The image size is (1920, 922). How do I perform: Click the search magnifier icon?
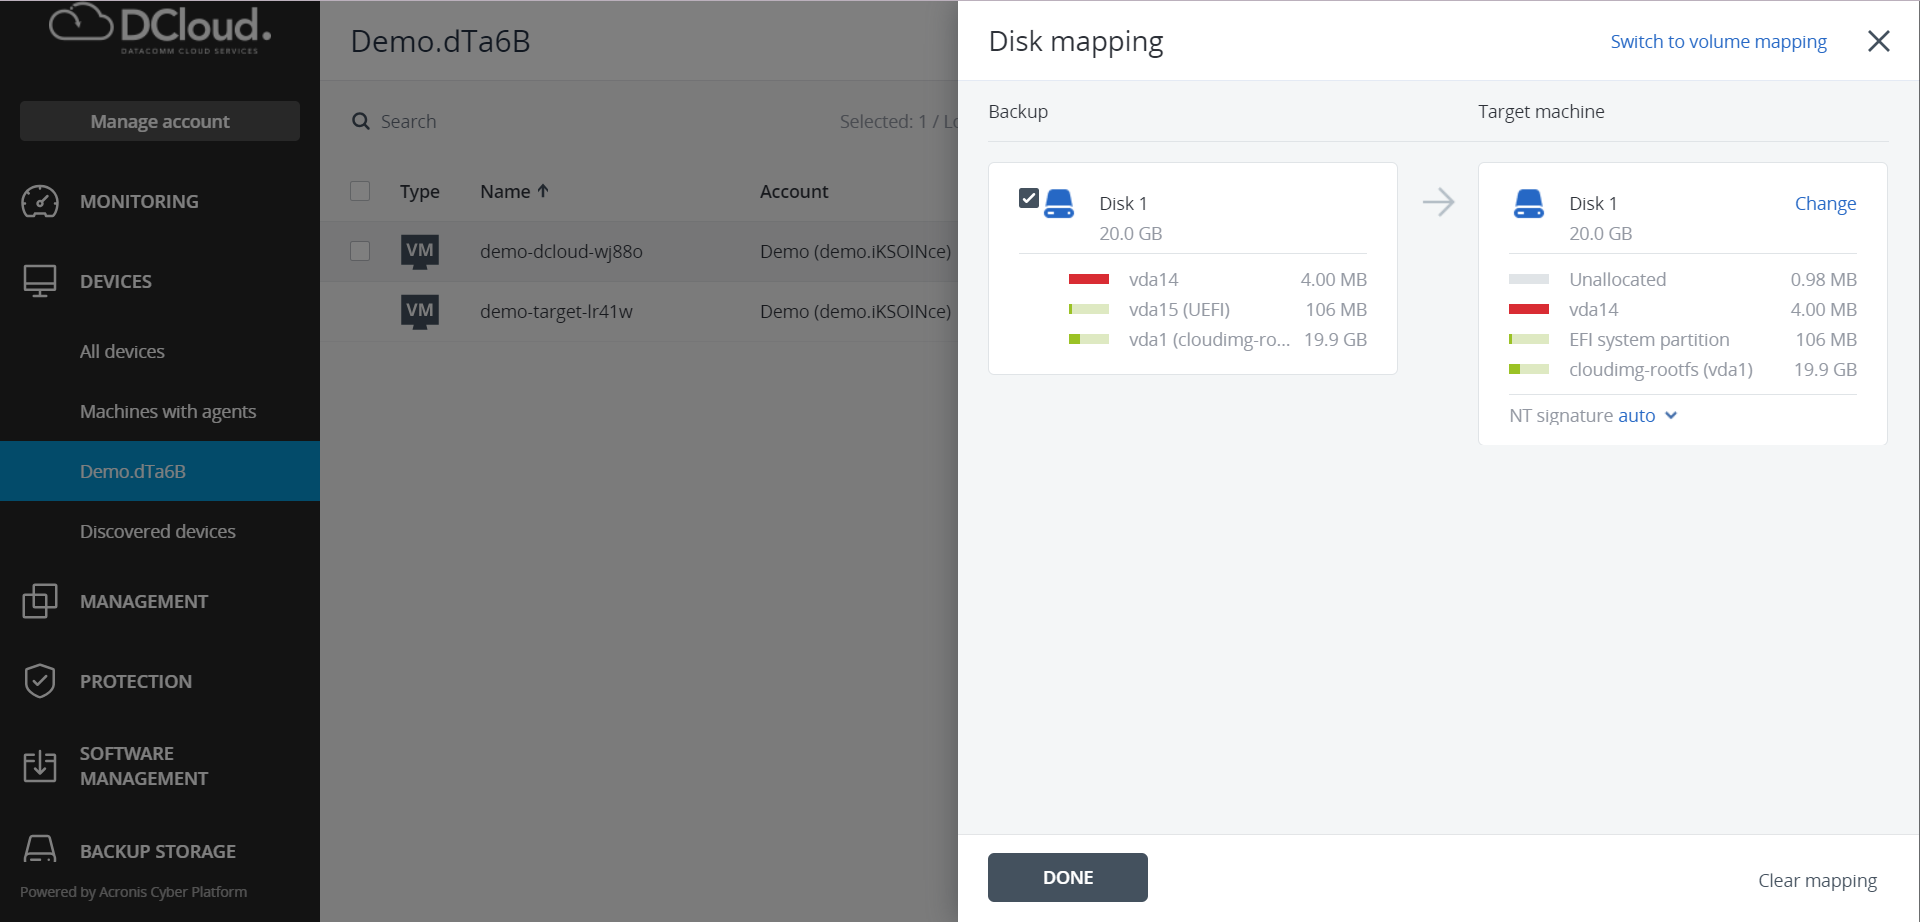pyautogui.click(x=361, y=120)
